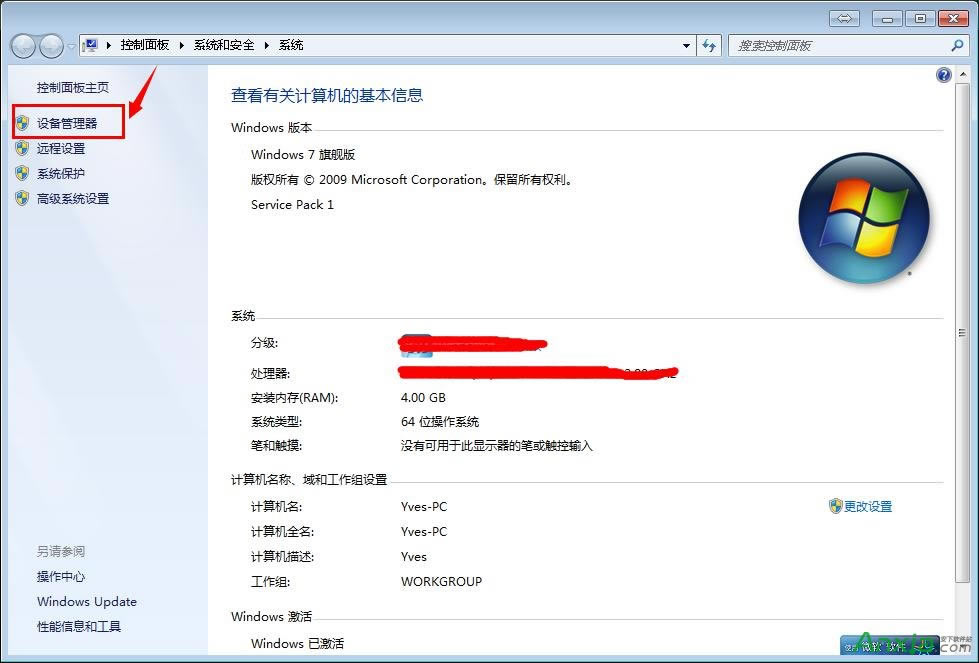Go to 控制面板 in the breadcrumb path

point(145,45)
